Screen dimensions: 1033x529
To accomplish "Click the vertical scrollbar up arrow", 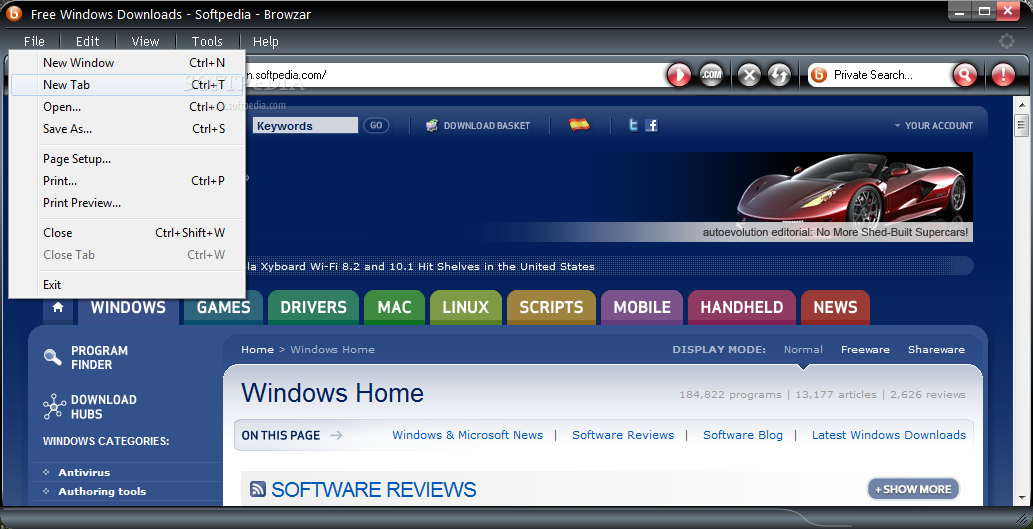I will coord(1022,105).
